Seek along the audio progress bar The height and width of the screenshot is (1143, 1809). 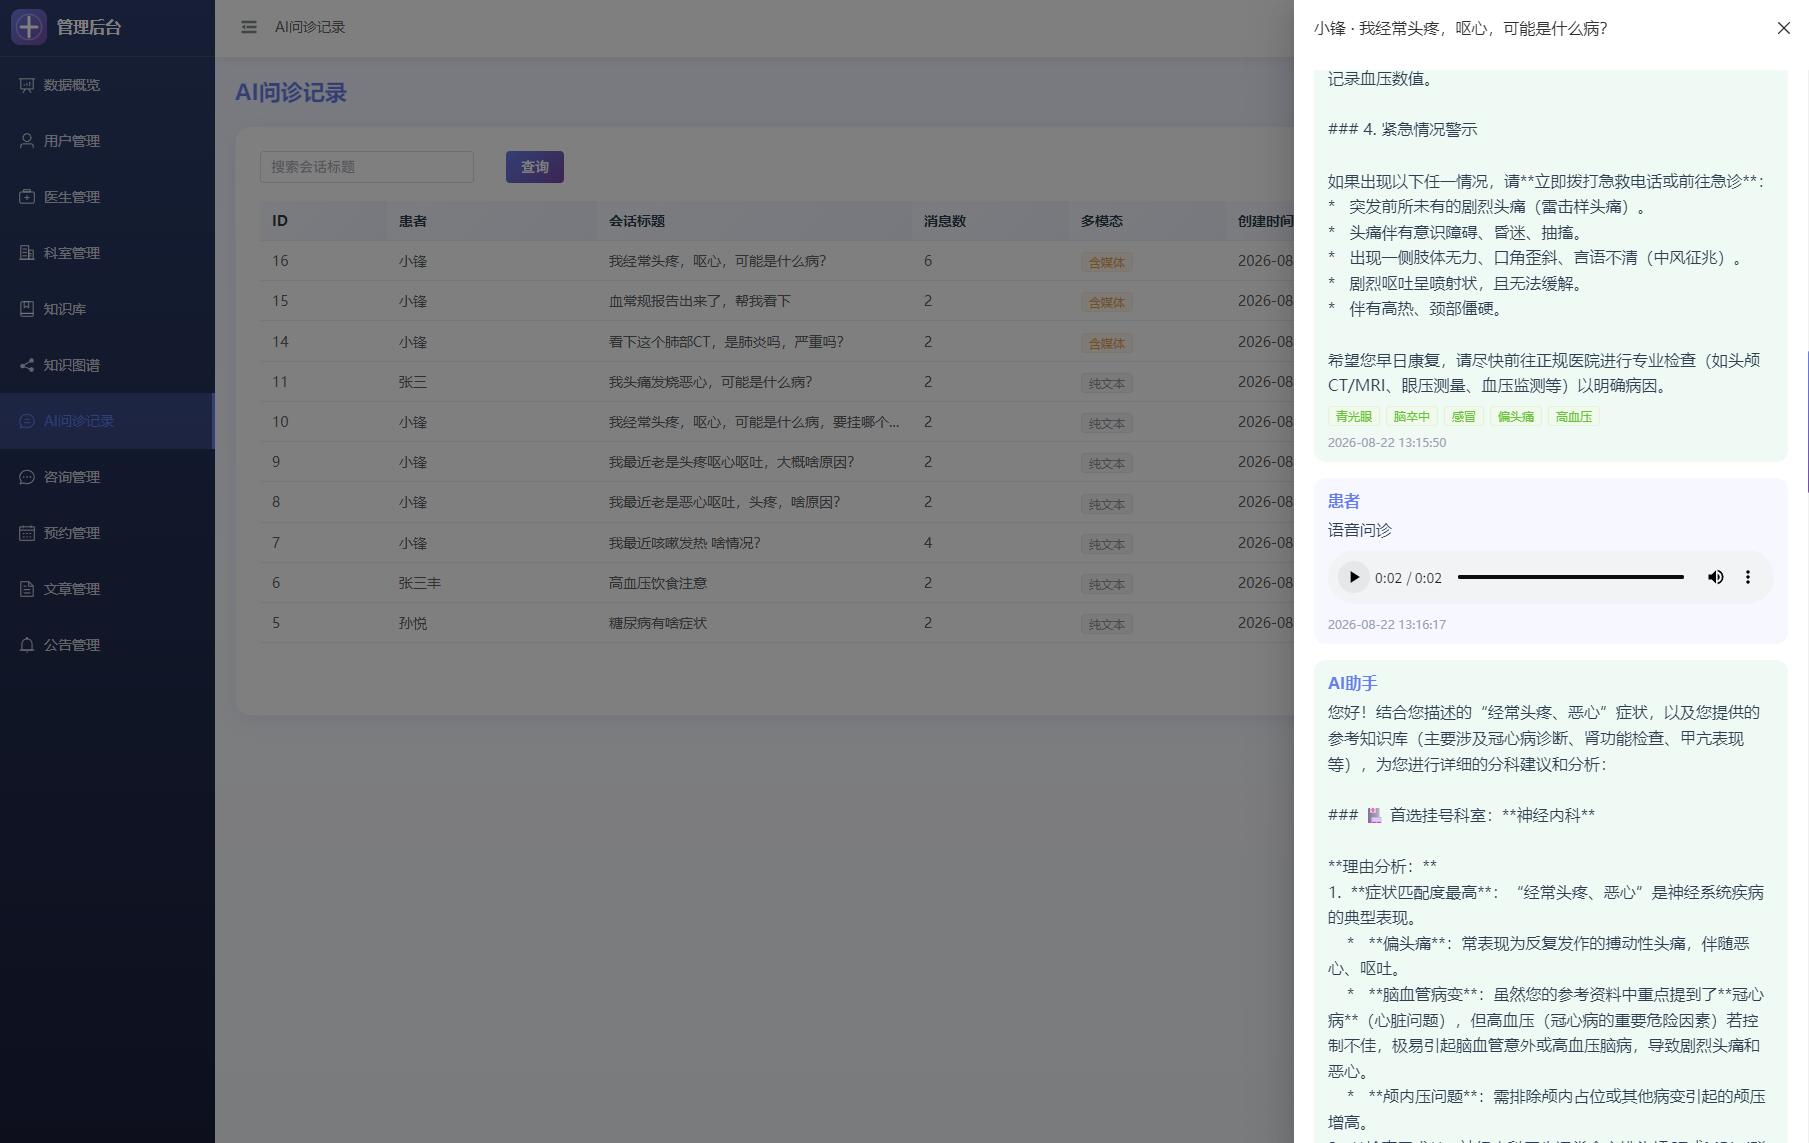pos(1571,577)
